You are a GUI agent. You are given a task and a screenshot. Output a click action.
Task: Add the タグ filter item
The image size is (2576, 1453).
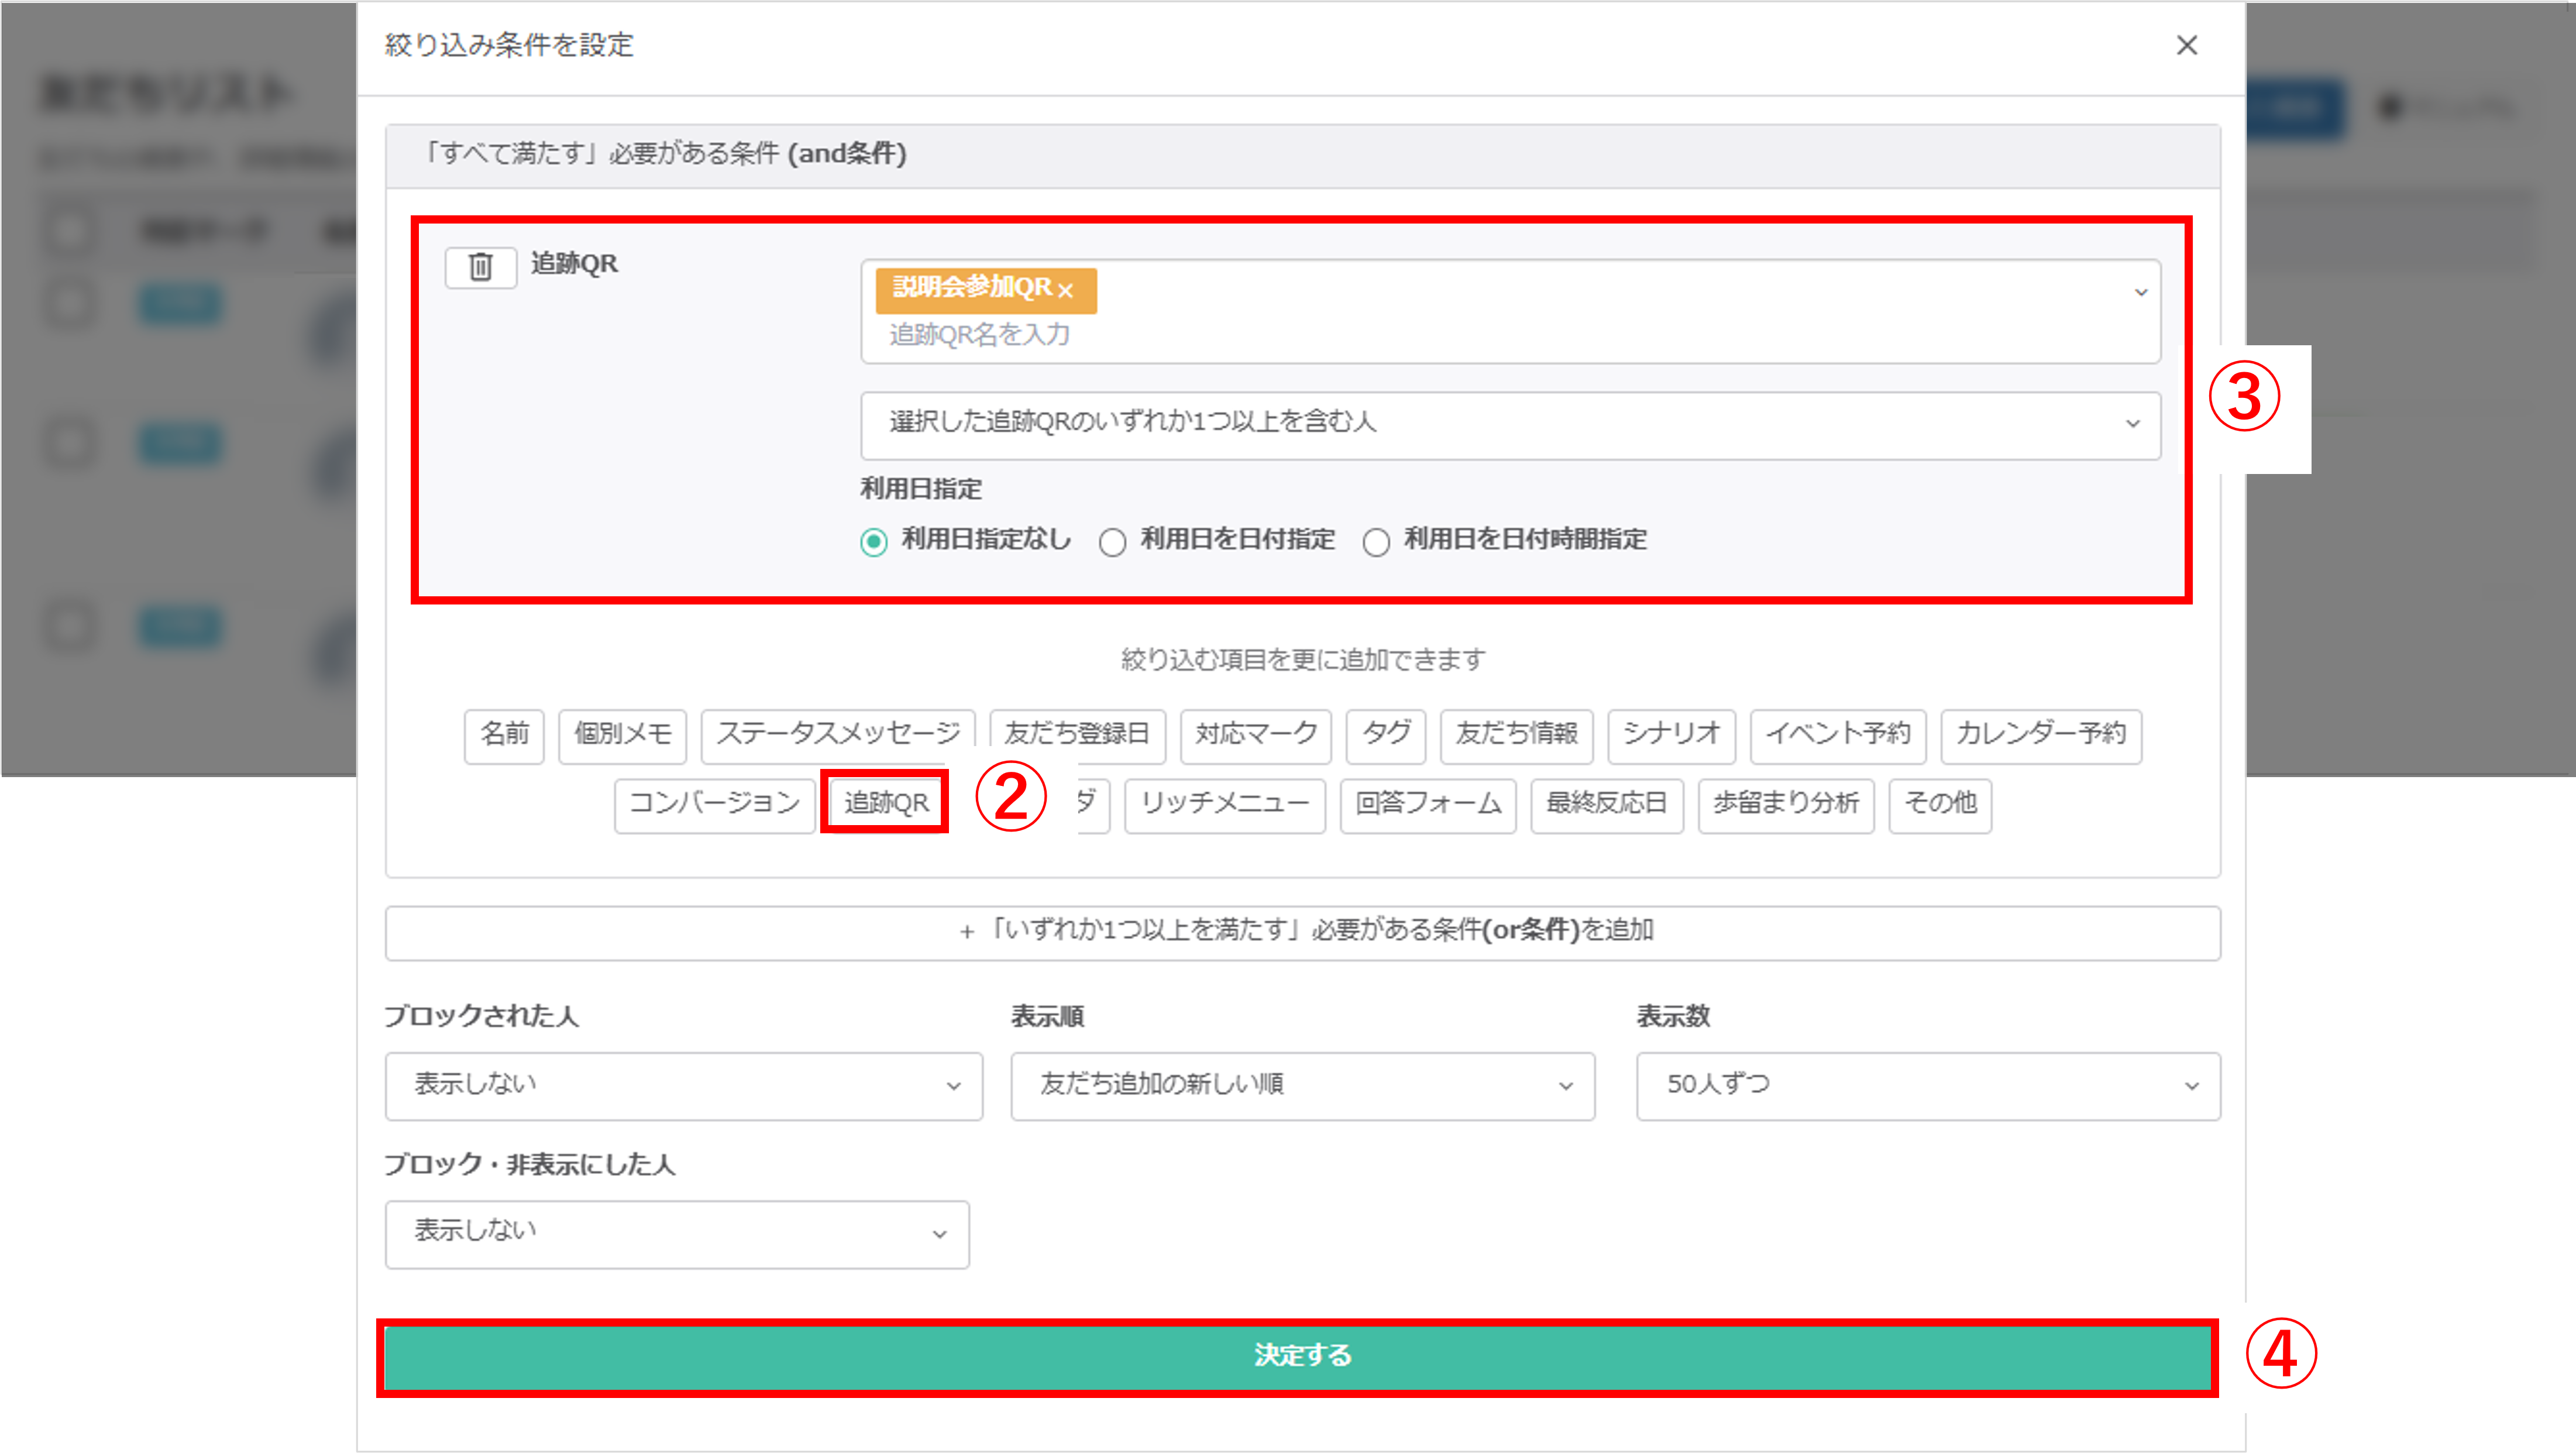(x=1385, y=736)
